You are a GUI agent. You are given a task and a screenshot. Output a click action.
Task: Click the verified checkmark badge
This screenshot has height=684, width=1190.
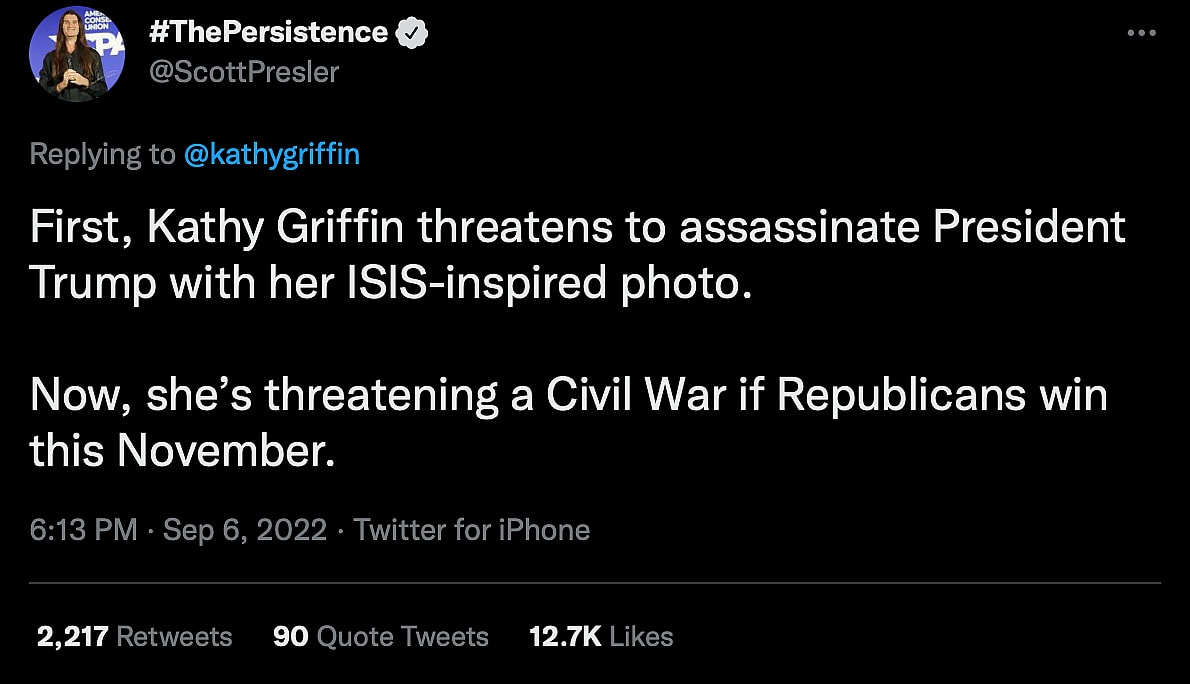(412, 33)
